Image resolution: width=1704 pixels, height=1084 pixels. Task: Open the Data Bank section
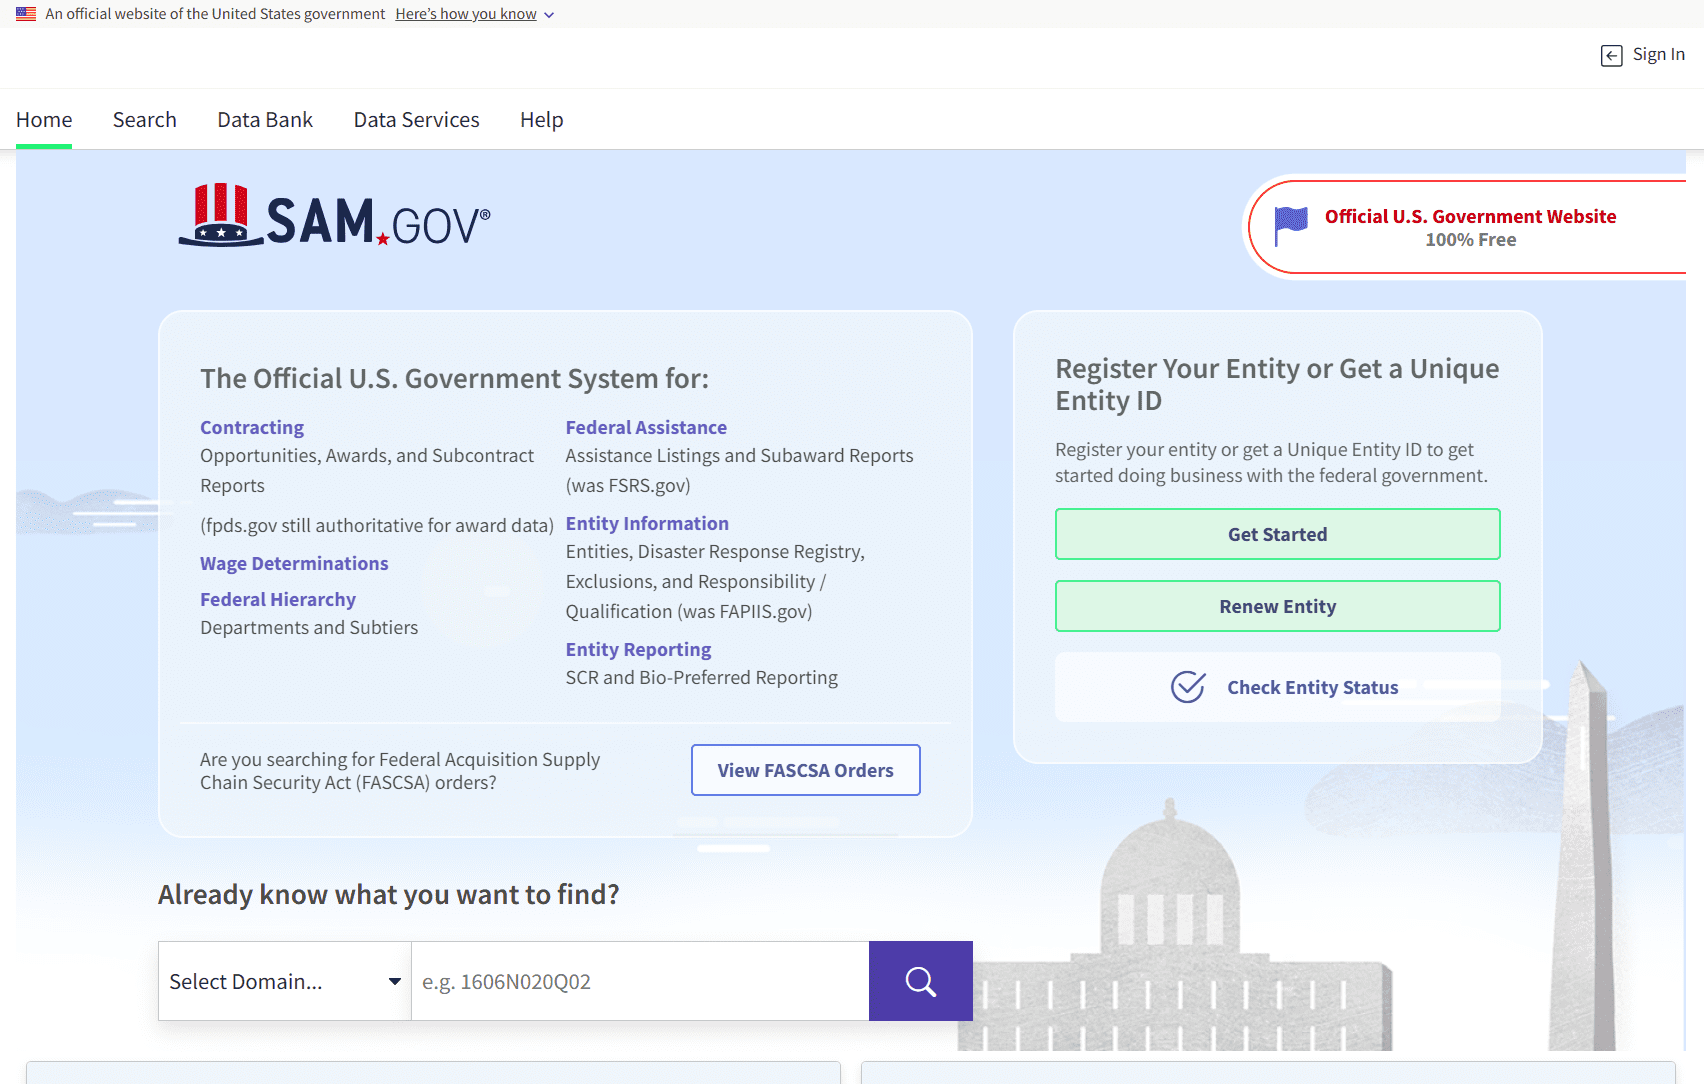coord(264,119)
